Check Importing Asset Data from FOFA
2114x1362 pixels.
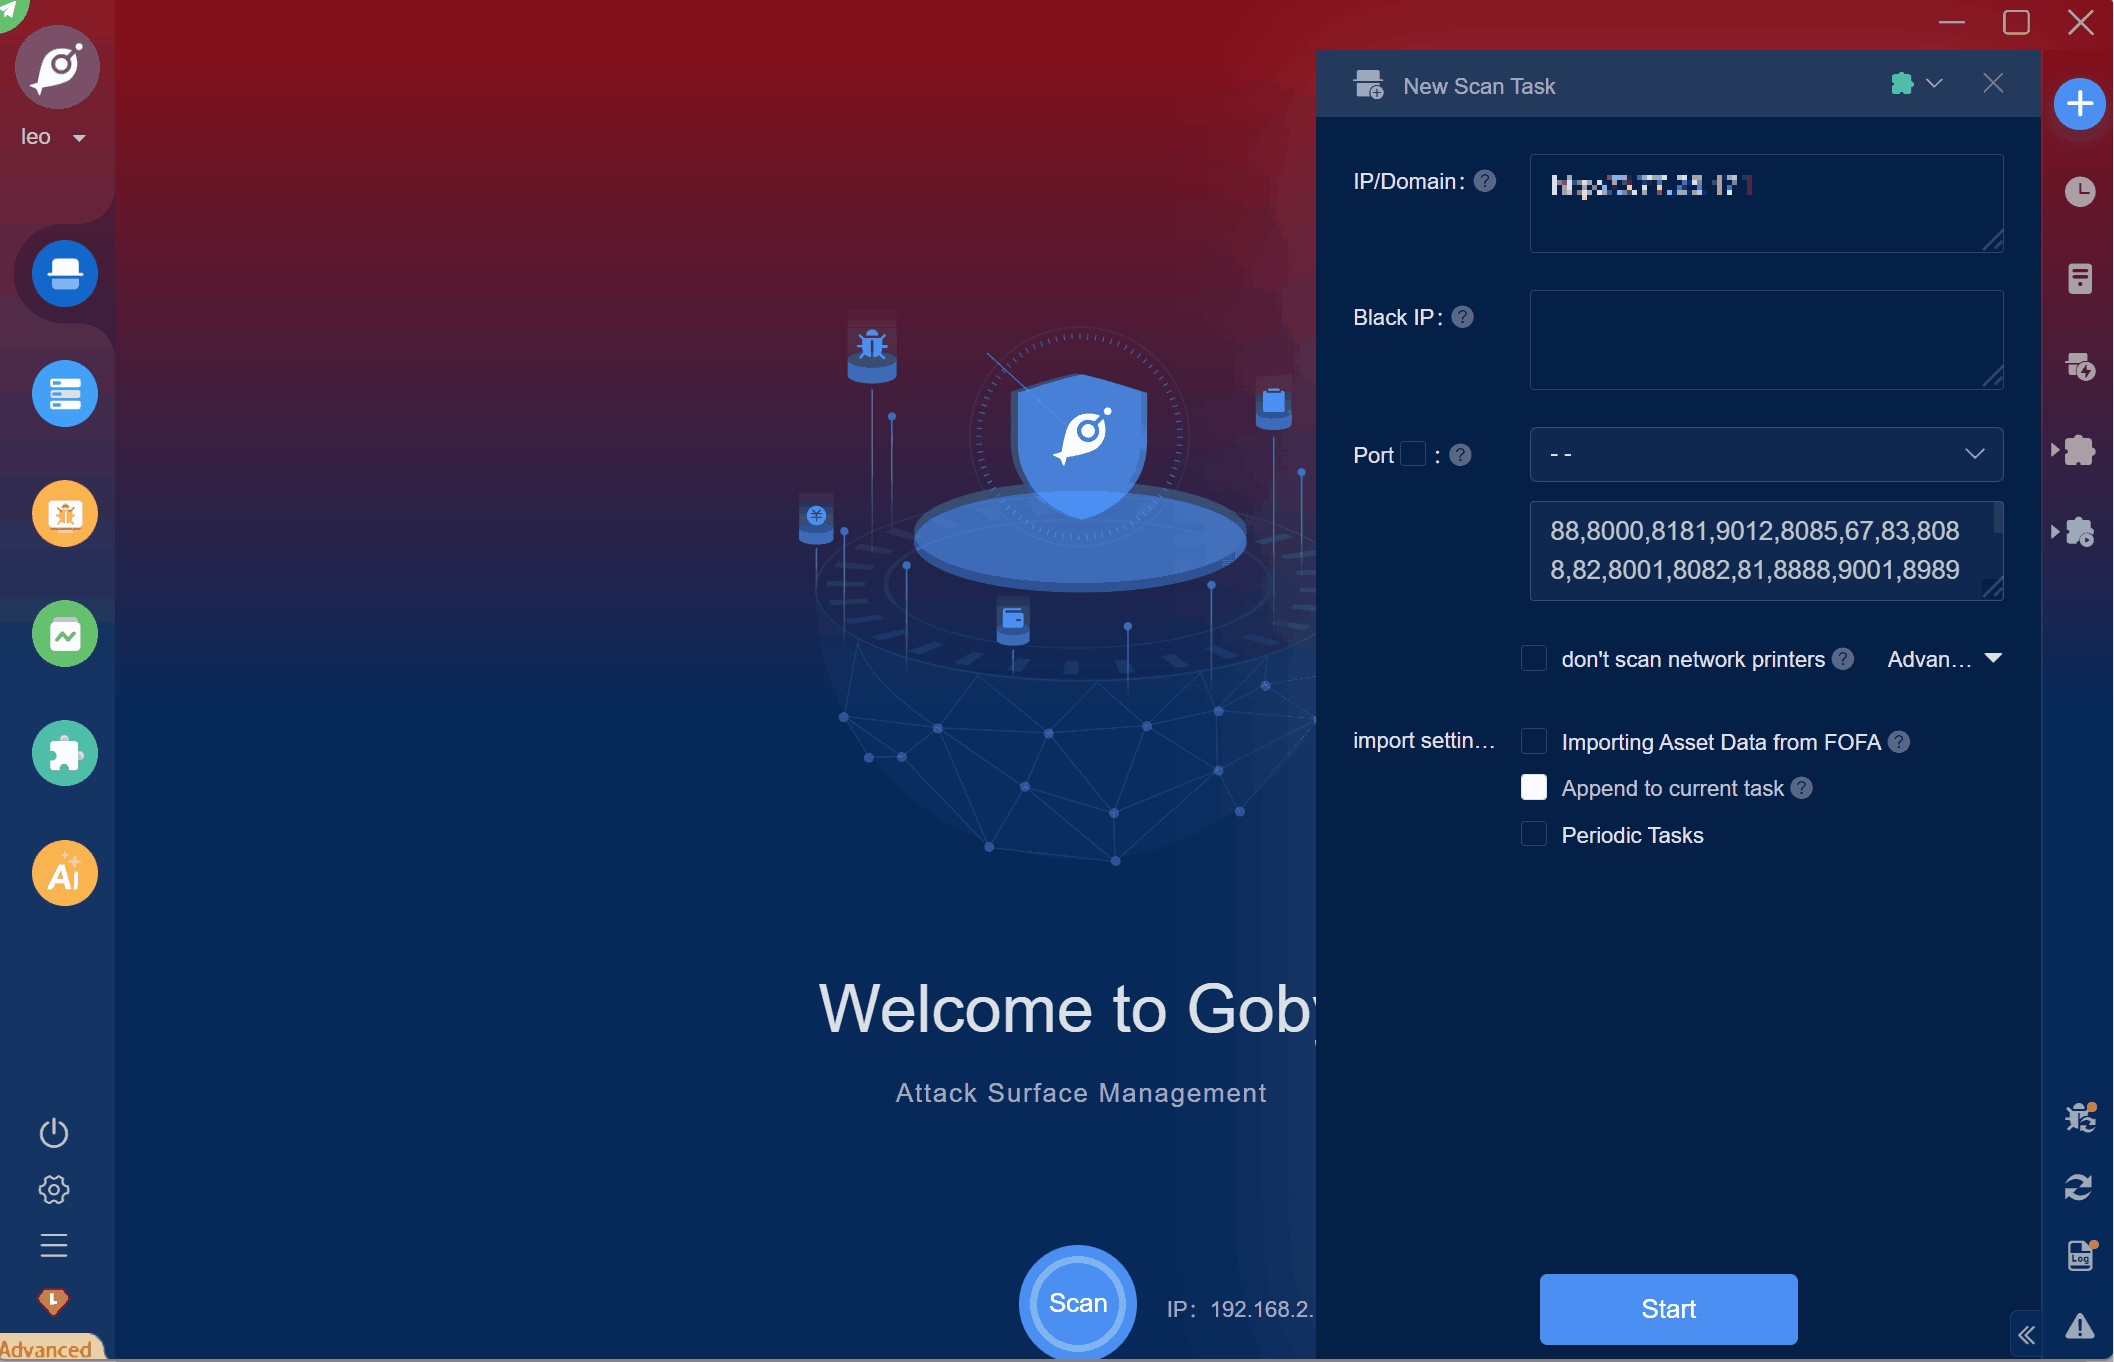[1533, 742]
